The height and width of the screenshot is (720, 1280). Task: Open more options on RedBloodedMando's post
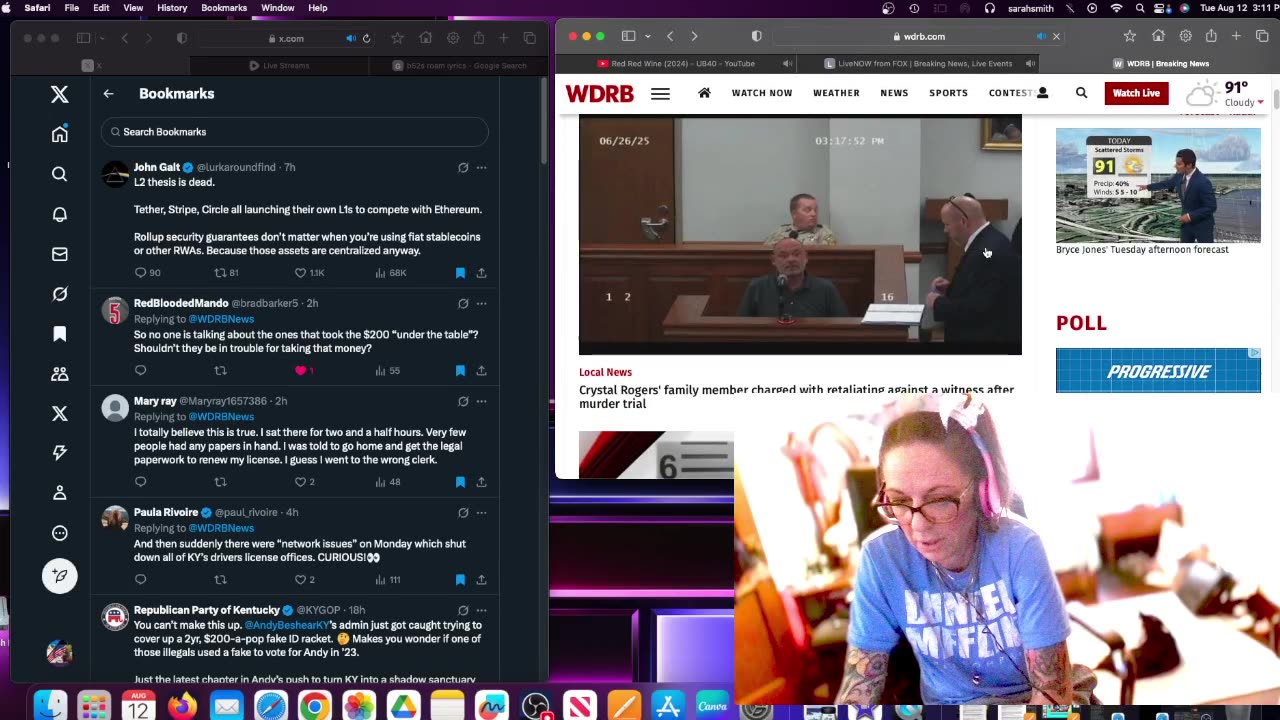(x=481, y=303)
